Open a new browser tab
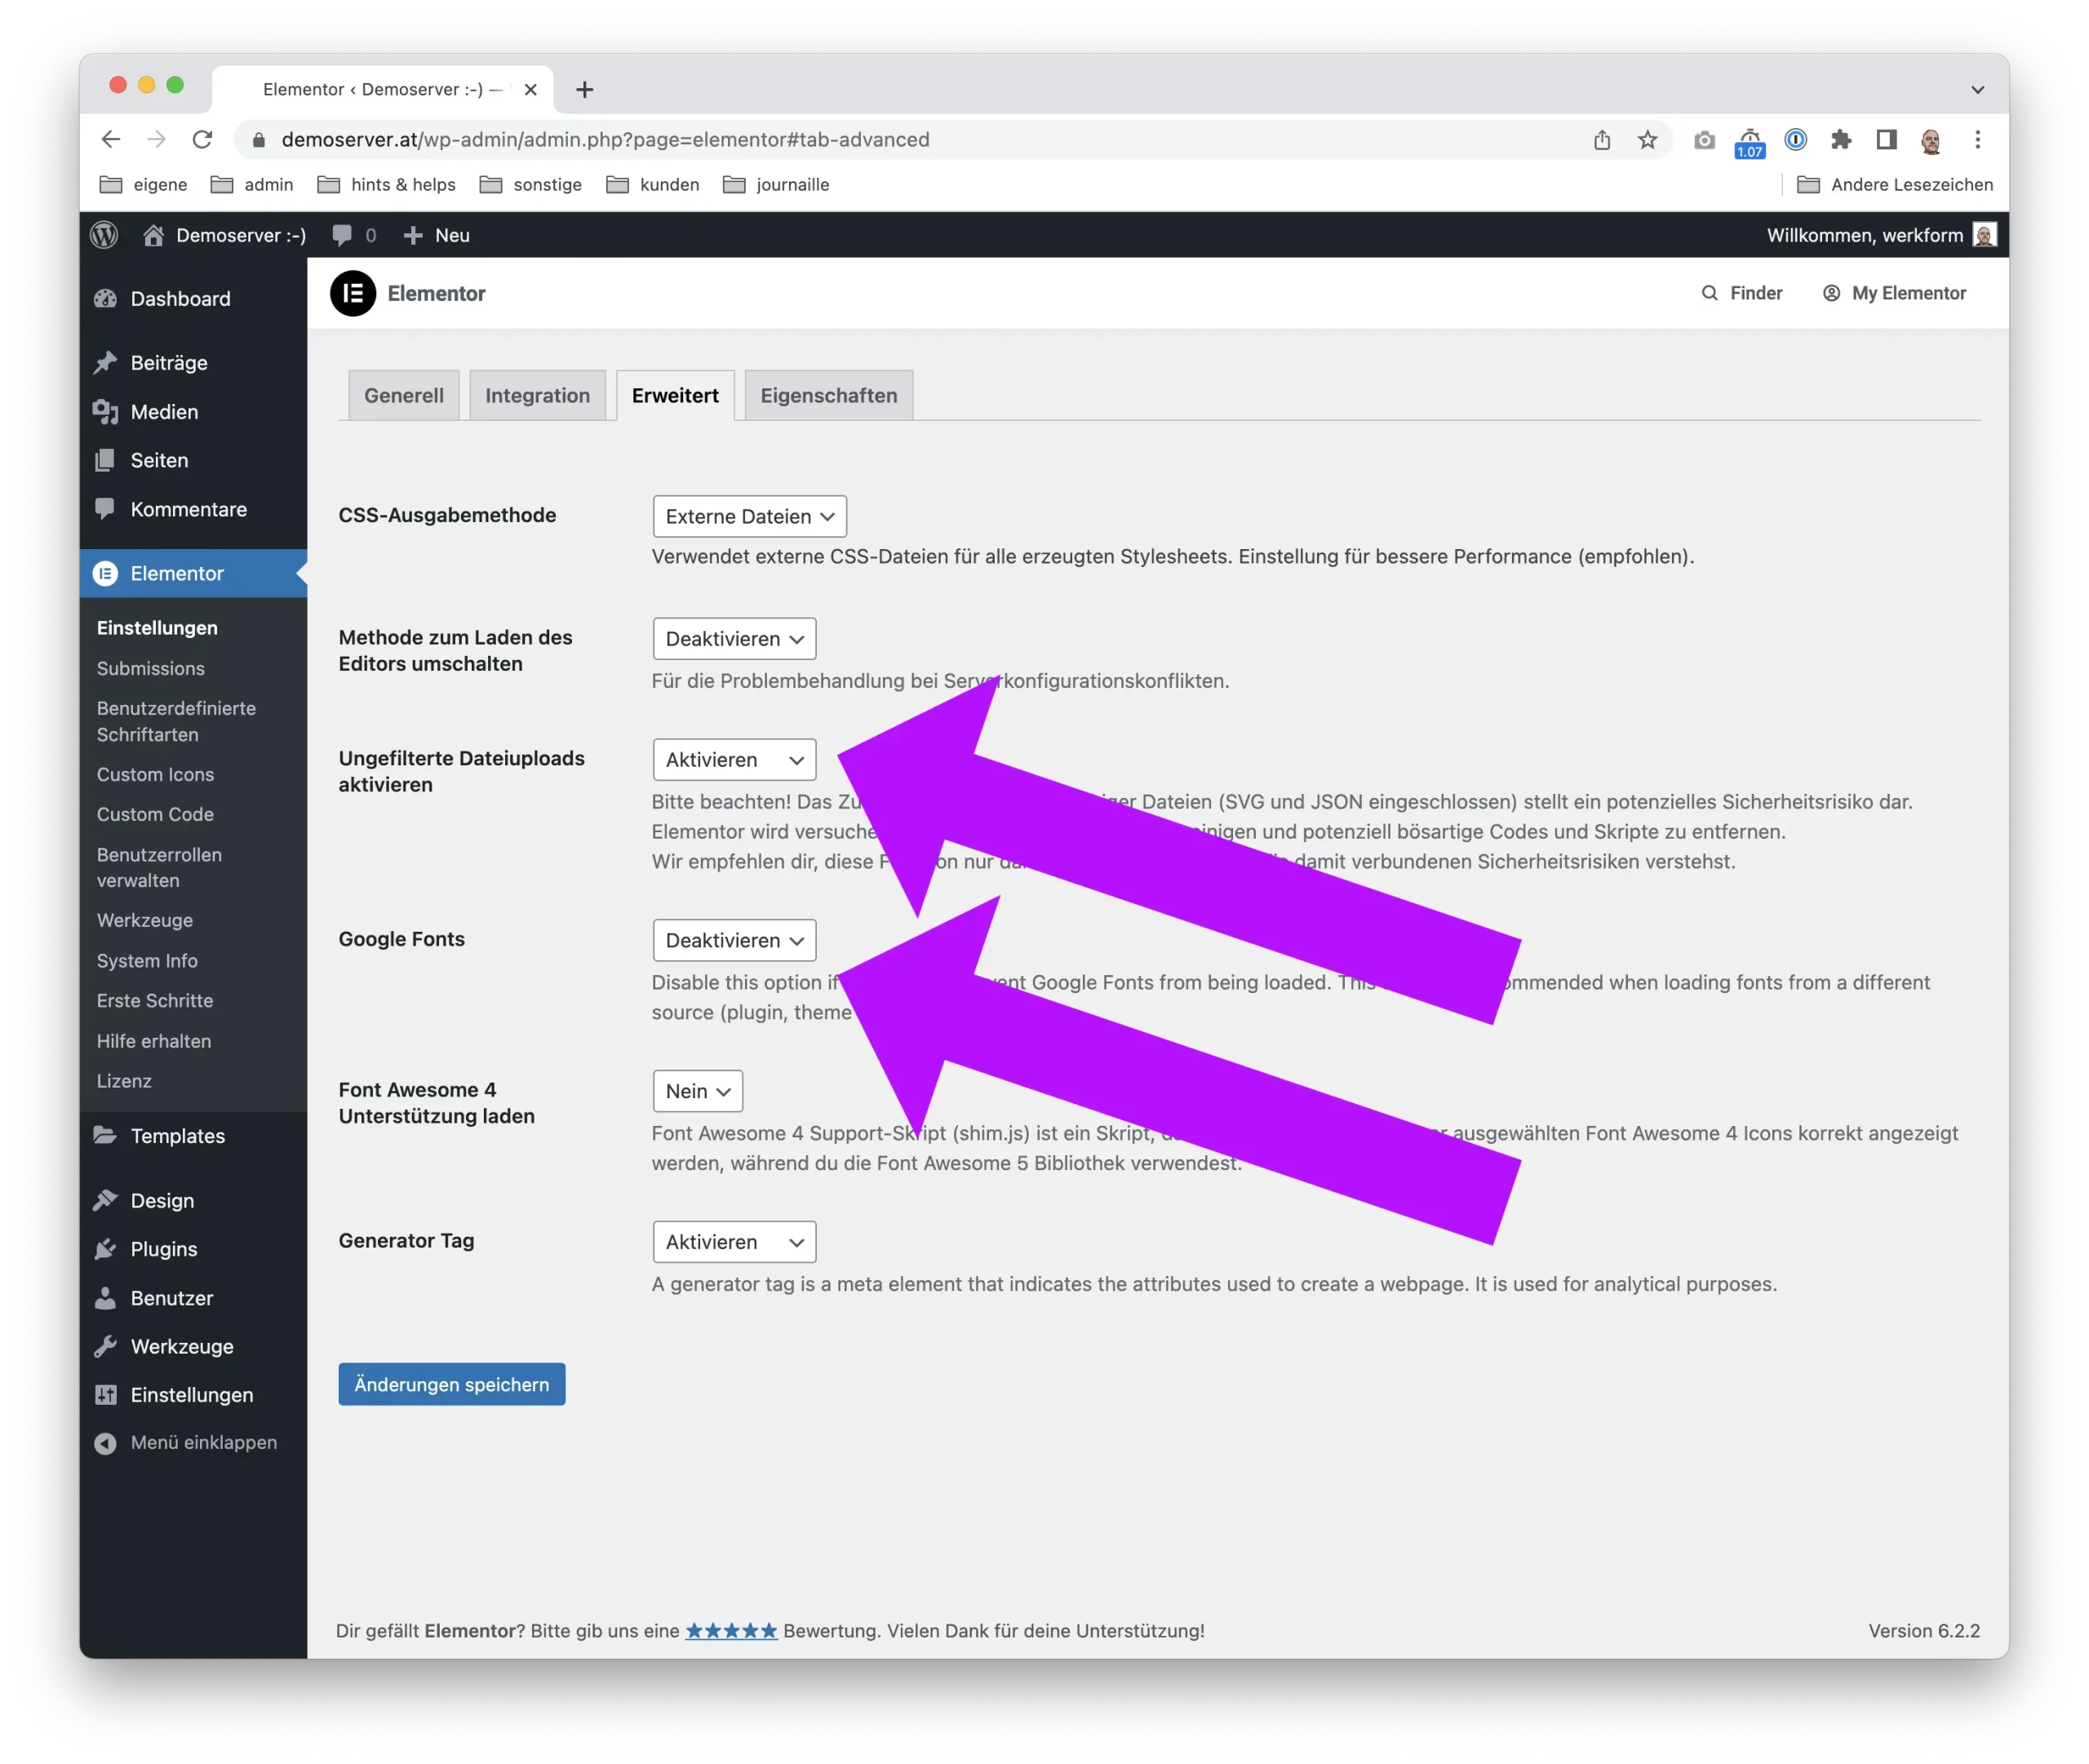 coord(585,90)
